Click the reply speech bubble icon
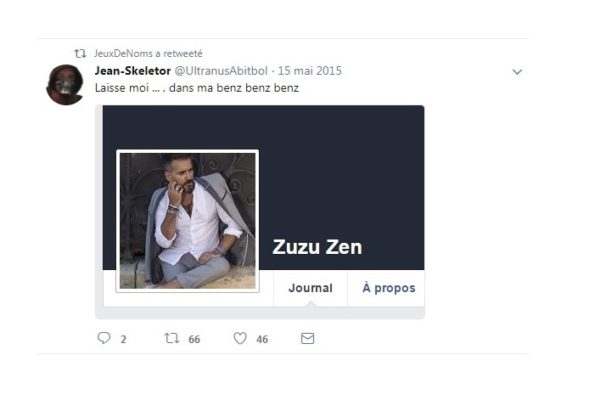 click(x=104, y=338)
